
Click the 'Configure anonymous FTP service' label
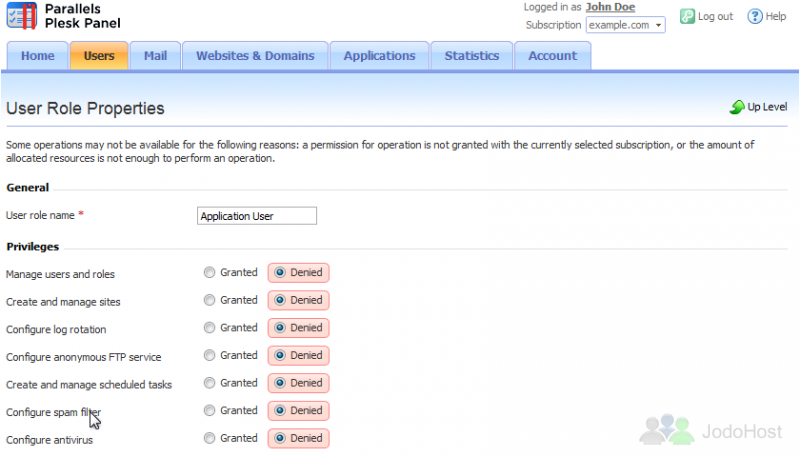(84, 357)
